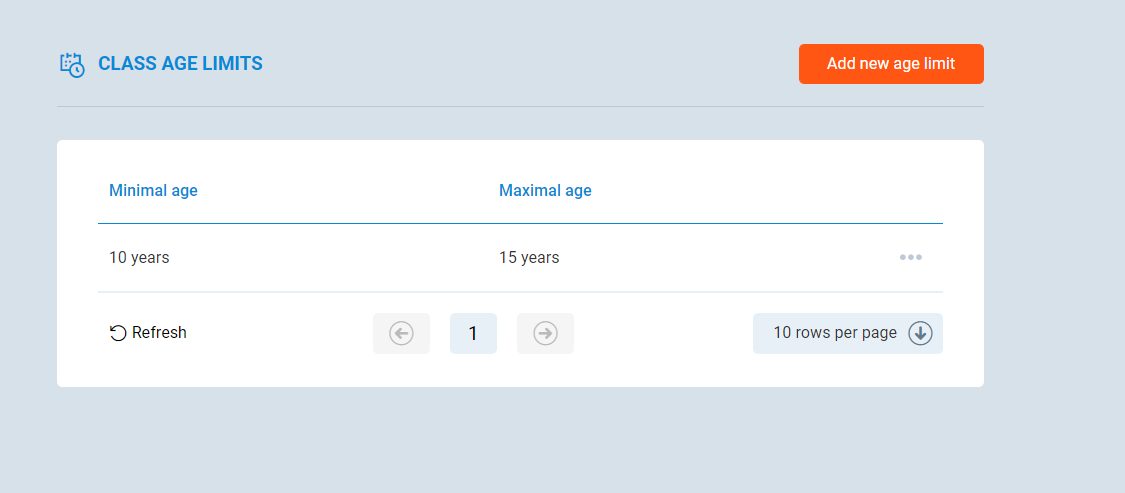
Task: Go to the previous page with left arrow
Action: (401, 333)
